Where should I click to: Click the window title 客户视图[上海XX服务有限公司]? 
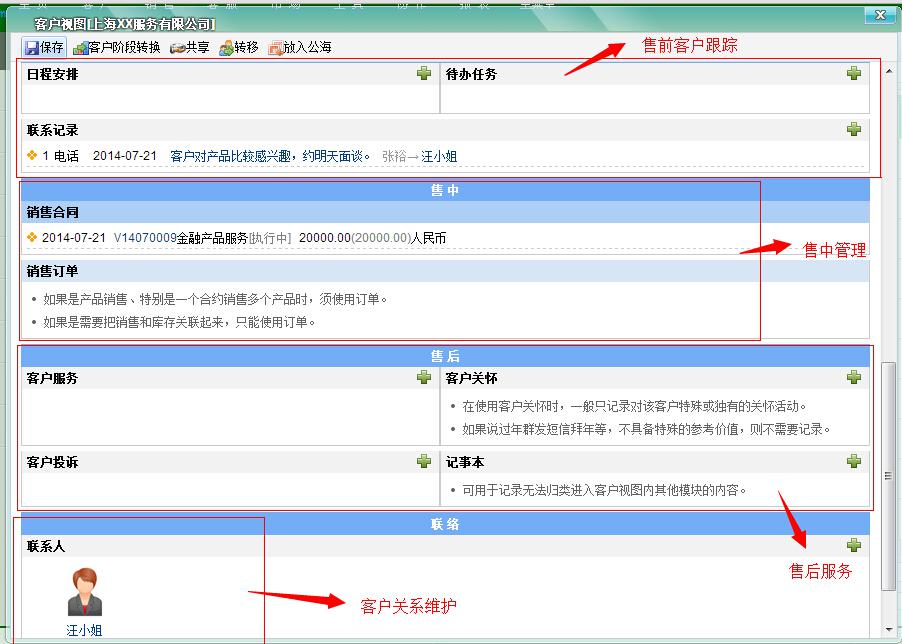pyautogui.click(x=125, y=24)
